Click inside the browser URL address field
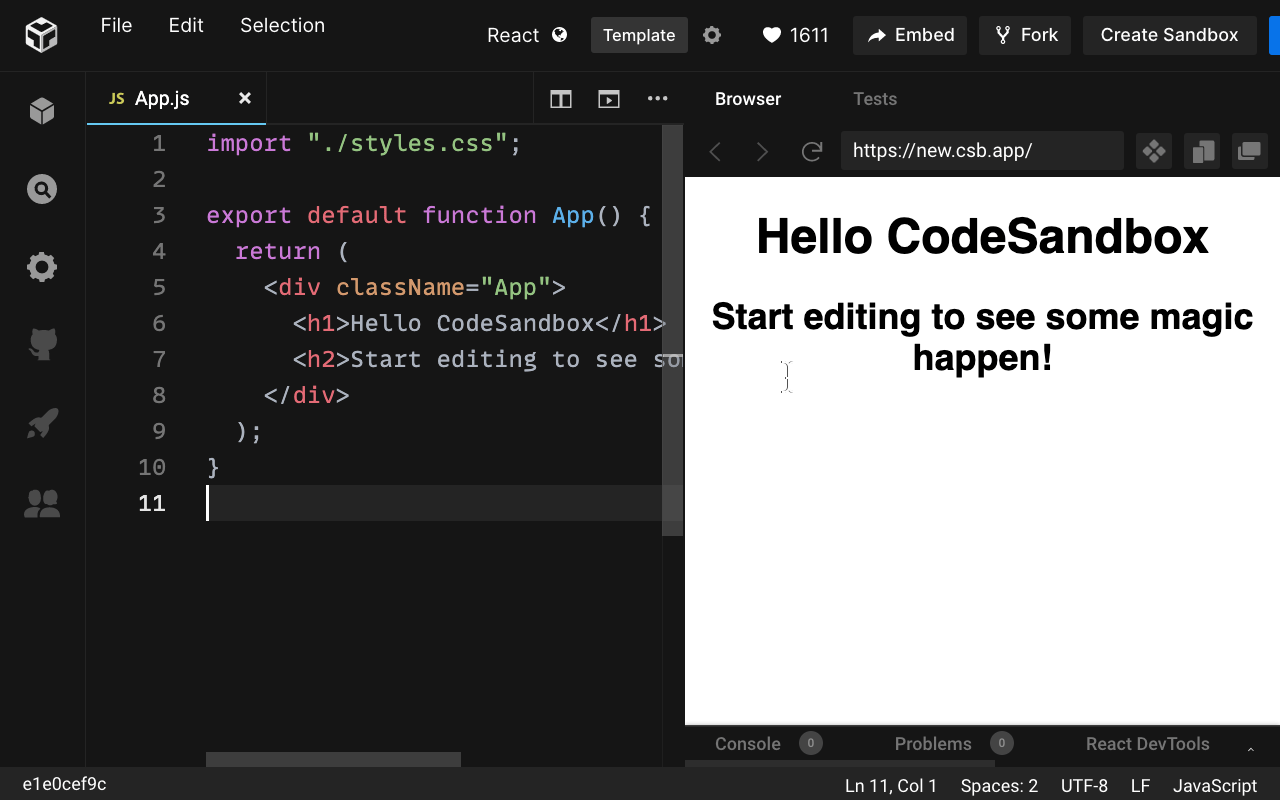 (981, 150)
